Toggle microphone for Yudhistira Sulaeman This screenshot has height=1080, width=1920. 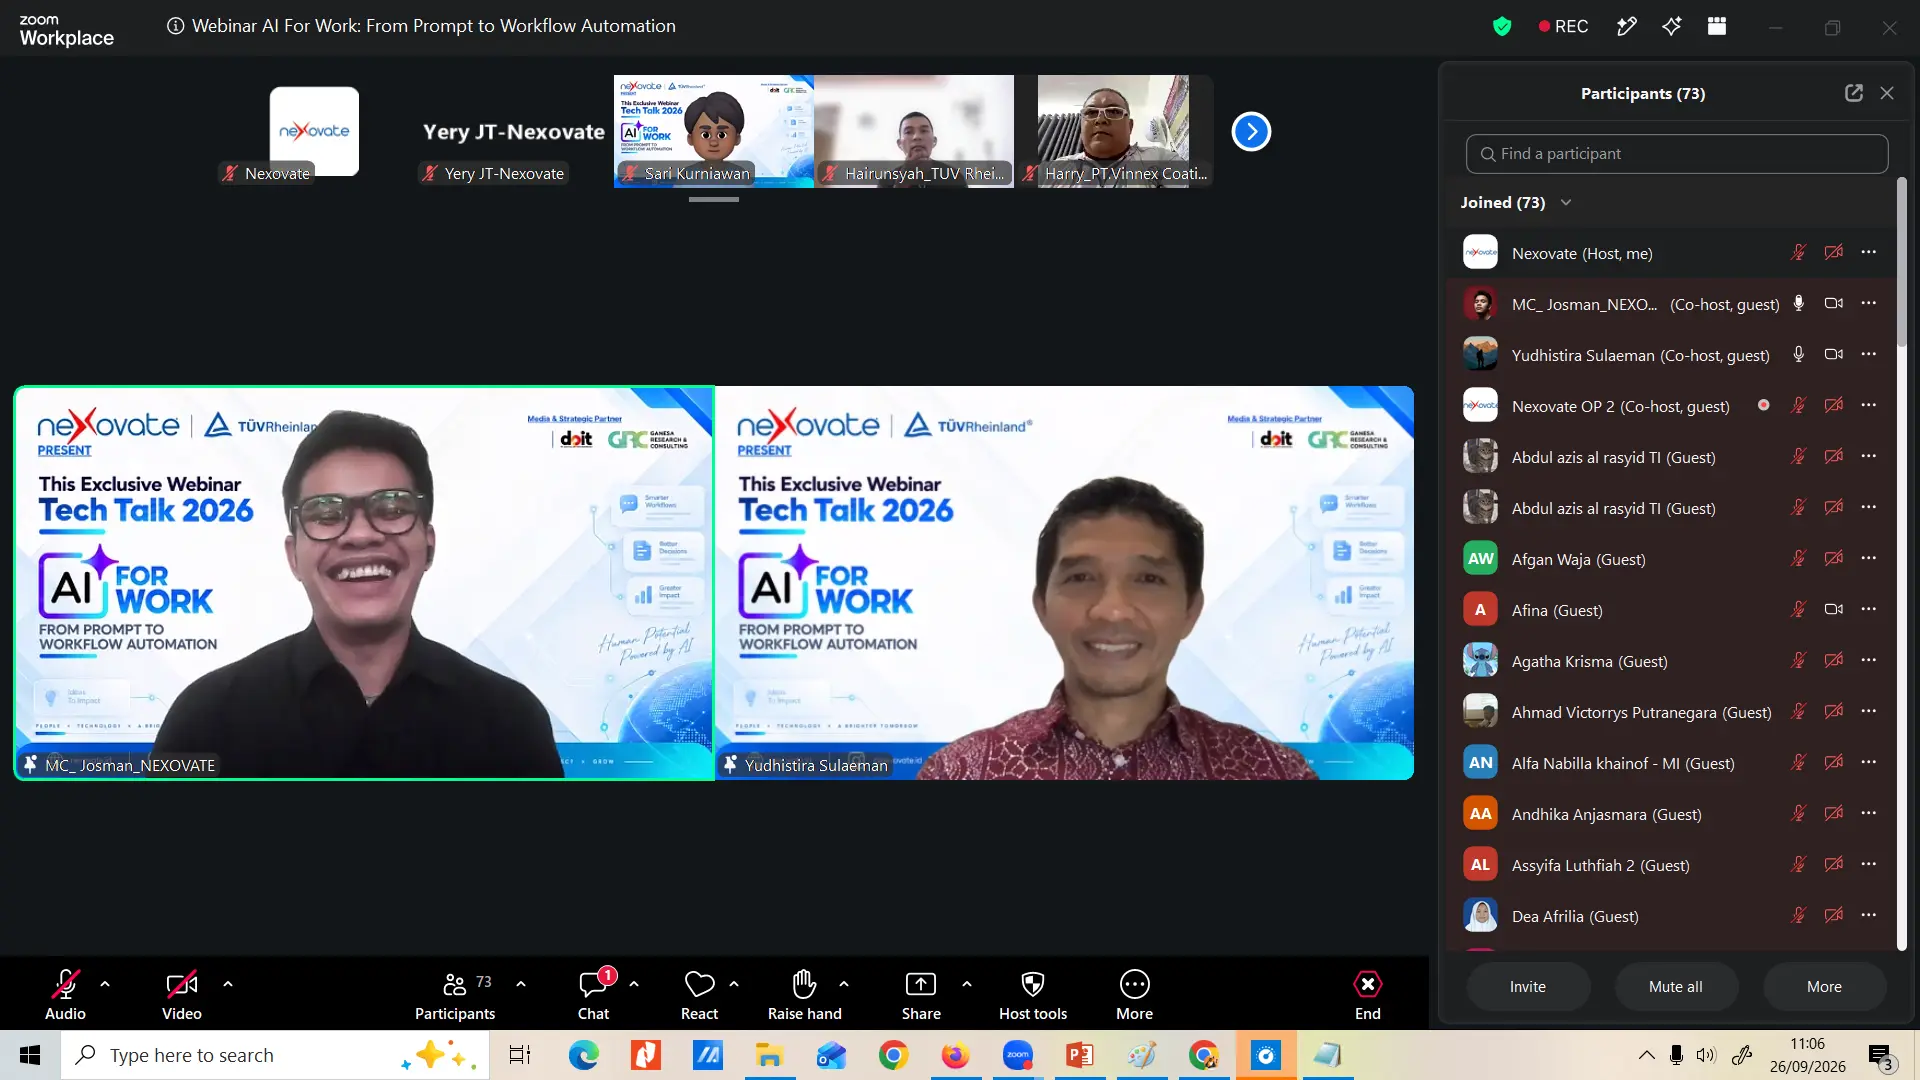(x=1799, y=354)
